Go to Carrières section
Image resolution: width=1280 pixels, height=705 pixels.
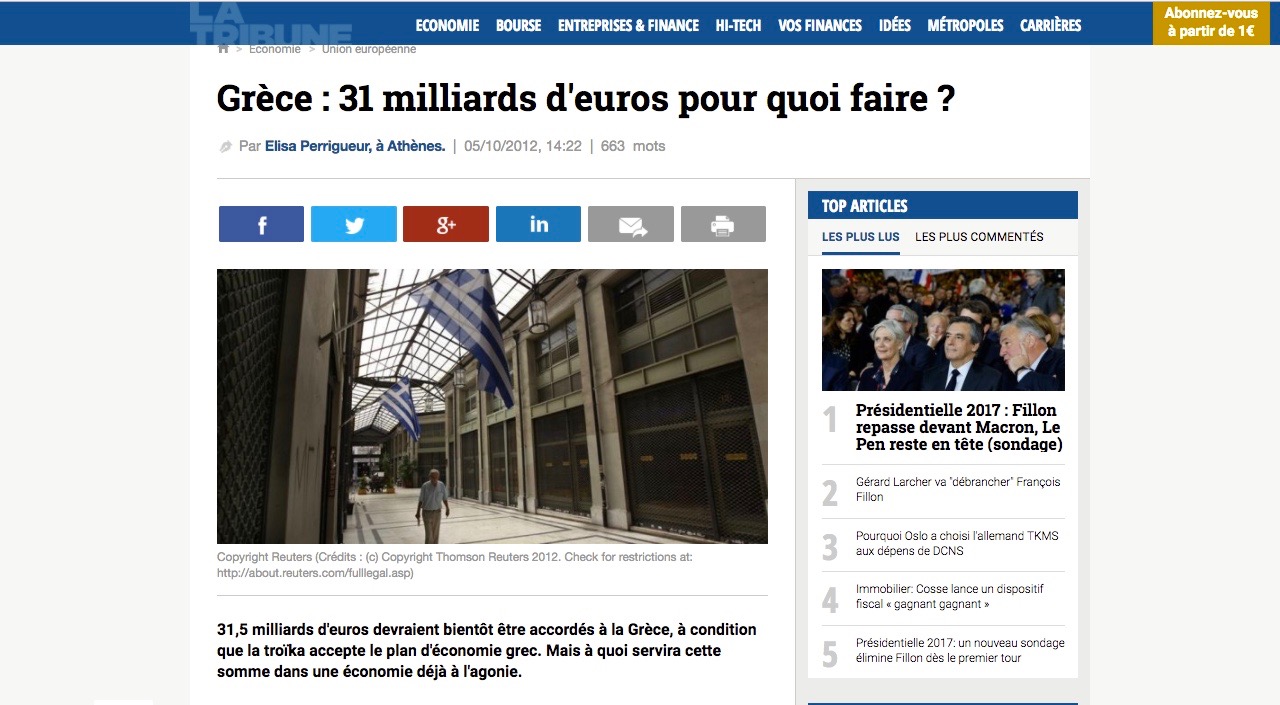(1050, 25)
